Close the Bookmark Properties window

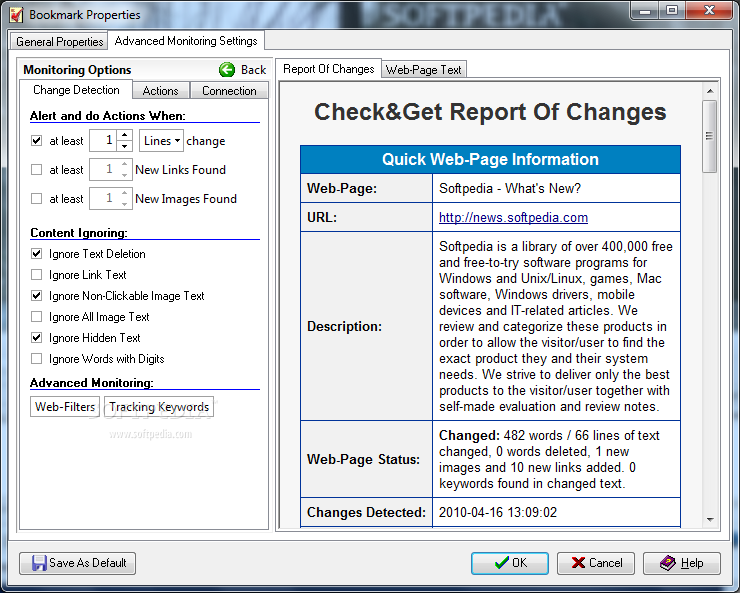pyautogui.click(x=709, y=10)
